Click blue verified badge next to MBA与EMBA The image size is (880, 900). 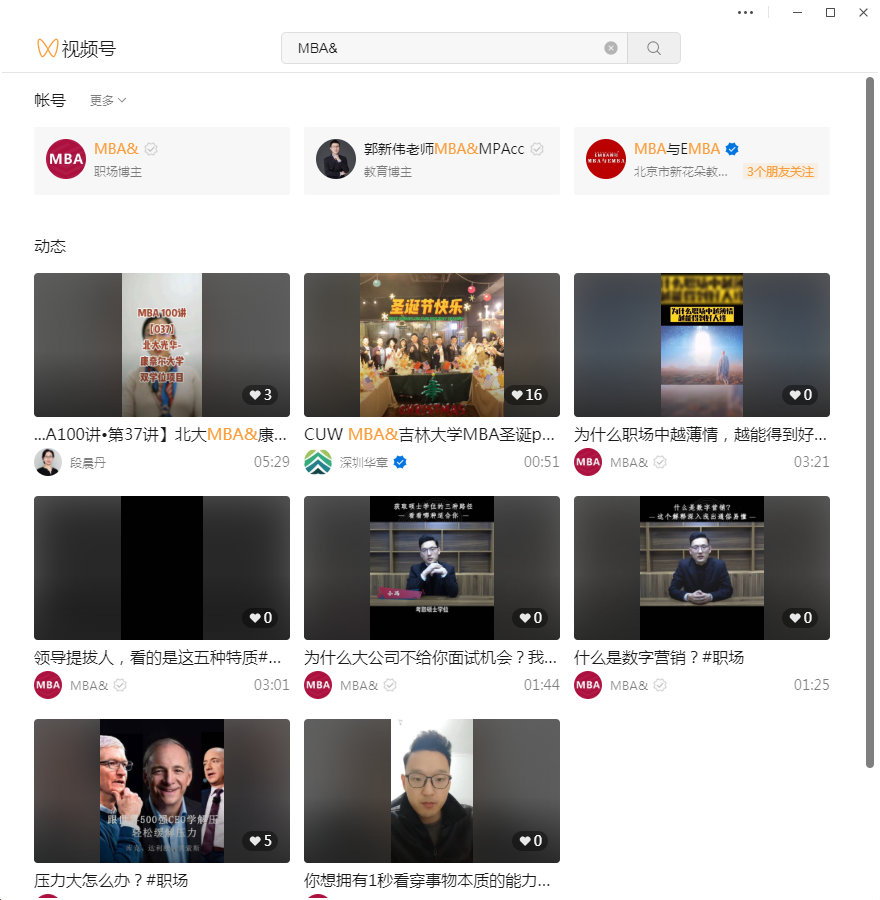(732, 149)
